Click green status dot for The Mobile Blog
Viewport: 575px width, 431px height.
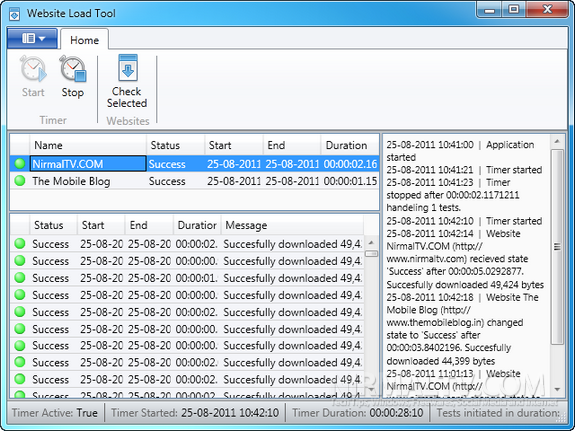point(20,180)
